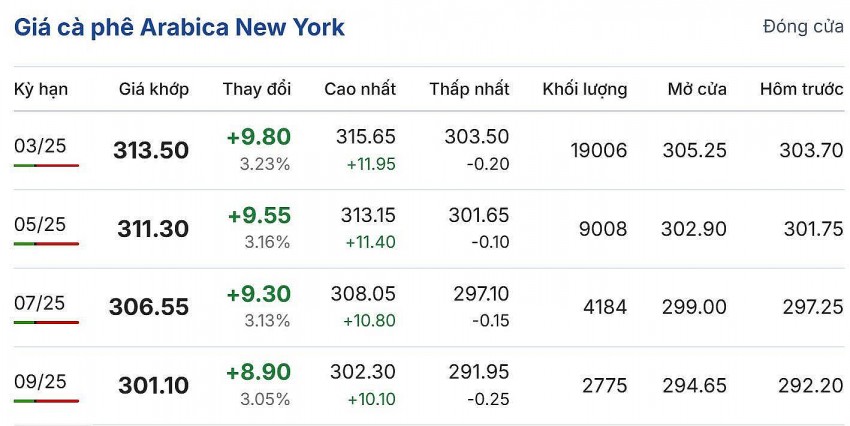Click the 'Mở cửa' column header
This screenshot has width=850, height=426.
697,89
